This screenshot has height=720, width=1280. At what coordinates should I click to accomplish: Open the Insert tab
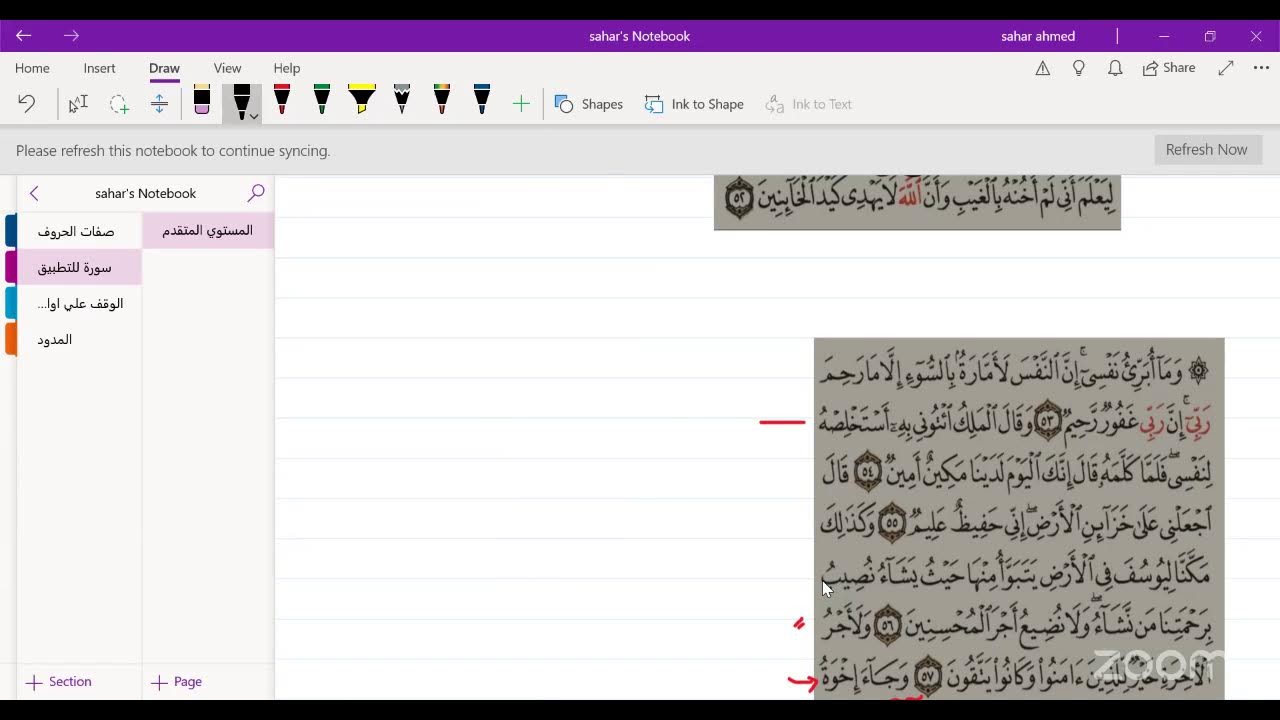pos(100,68)
